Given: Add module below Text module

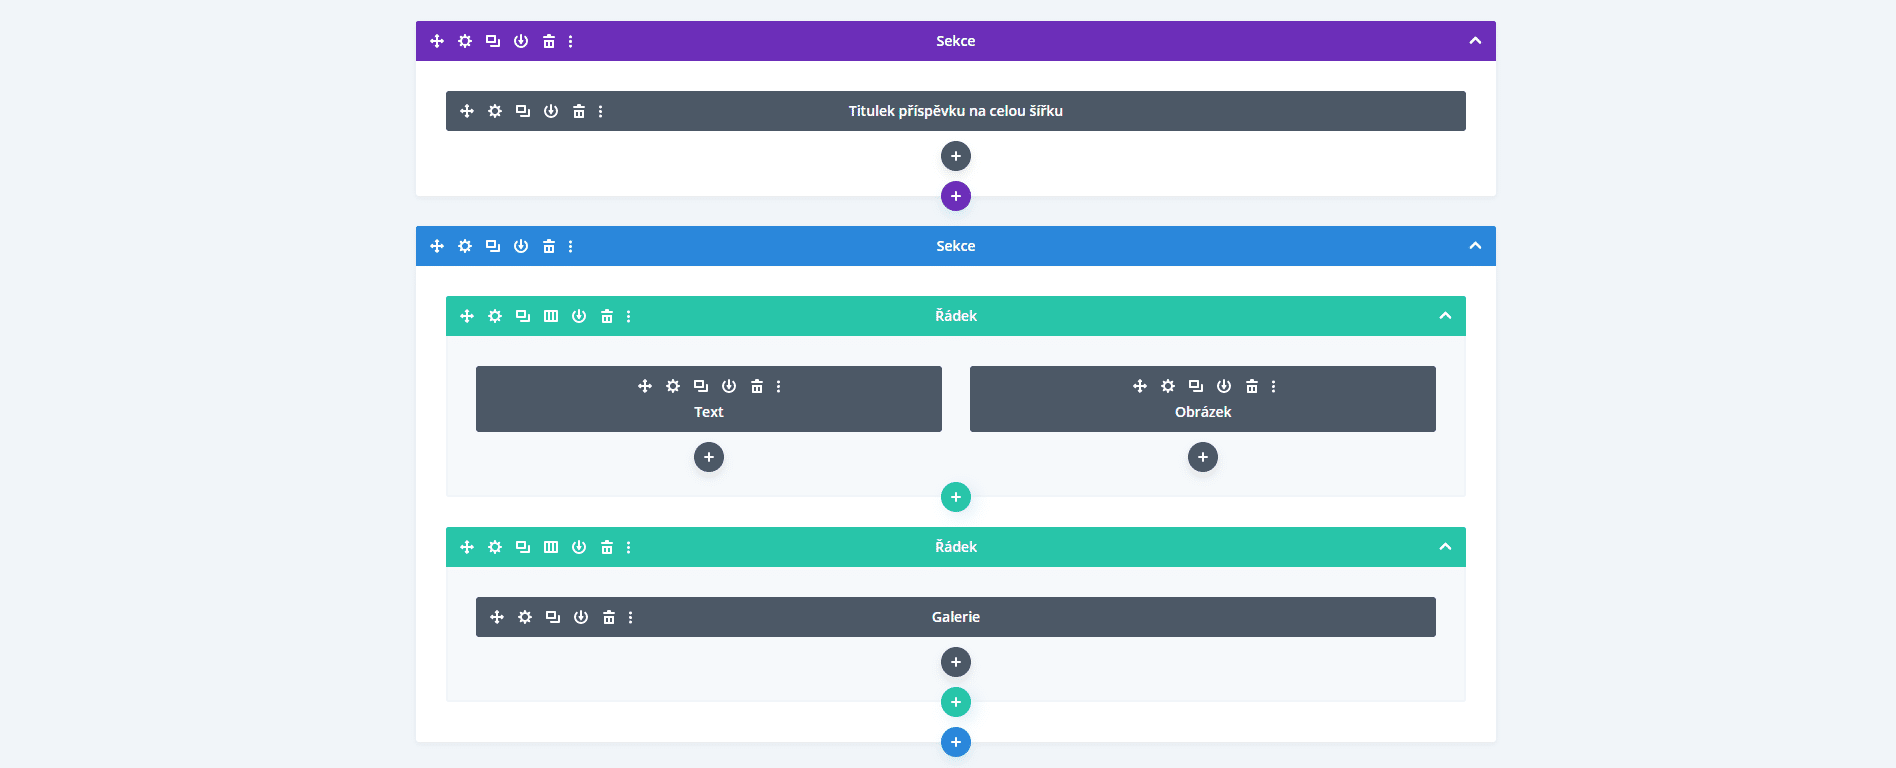Looking at the screenshot, I should 709,457.
